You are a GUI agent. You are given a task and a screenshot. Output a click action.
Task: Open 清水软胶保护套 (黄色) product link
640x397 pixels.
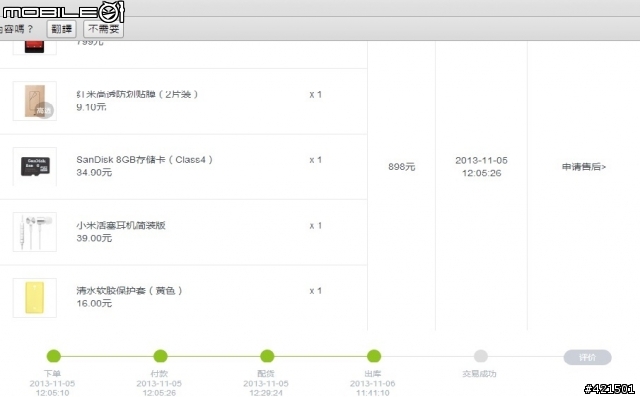pyautogui.click(x=129, y=291)
